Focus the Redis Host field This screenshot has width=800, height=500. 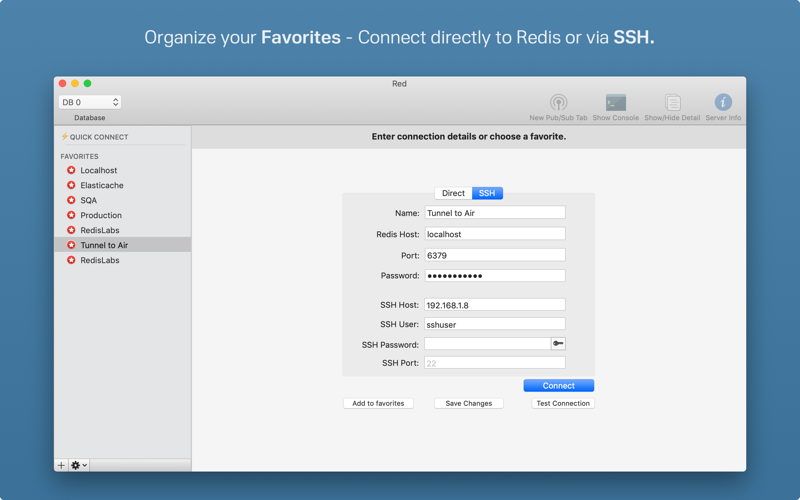[x=495, y=234]
